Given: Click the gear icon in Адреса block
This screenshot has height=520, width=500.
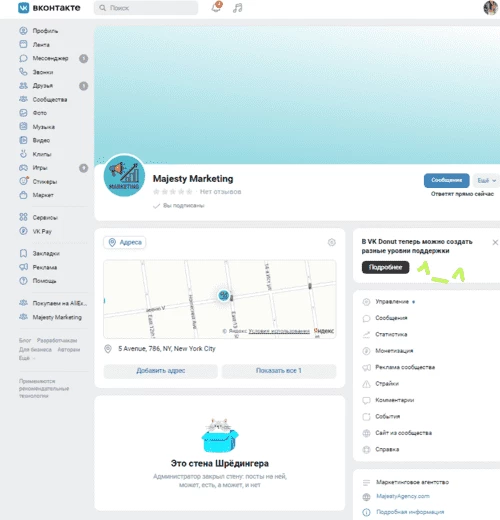Looking at the screenshot, I should [331, 242].
